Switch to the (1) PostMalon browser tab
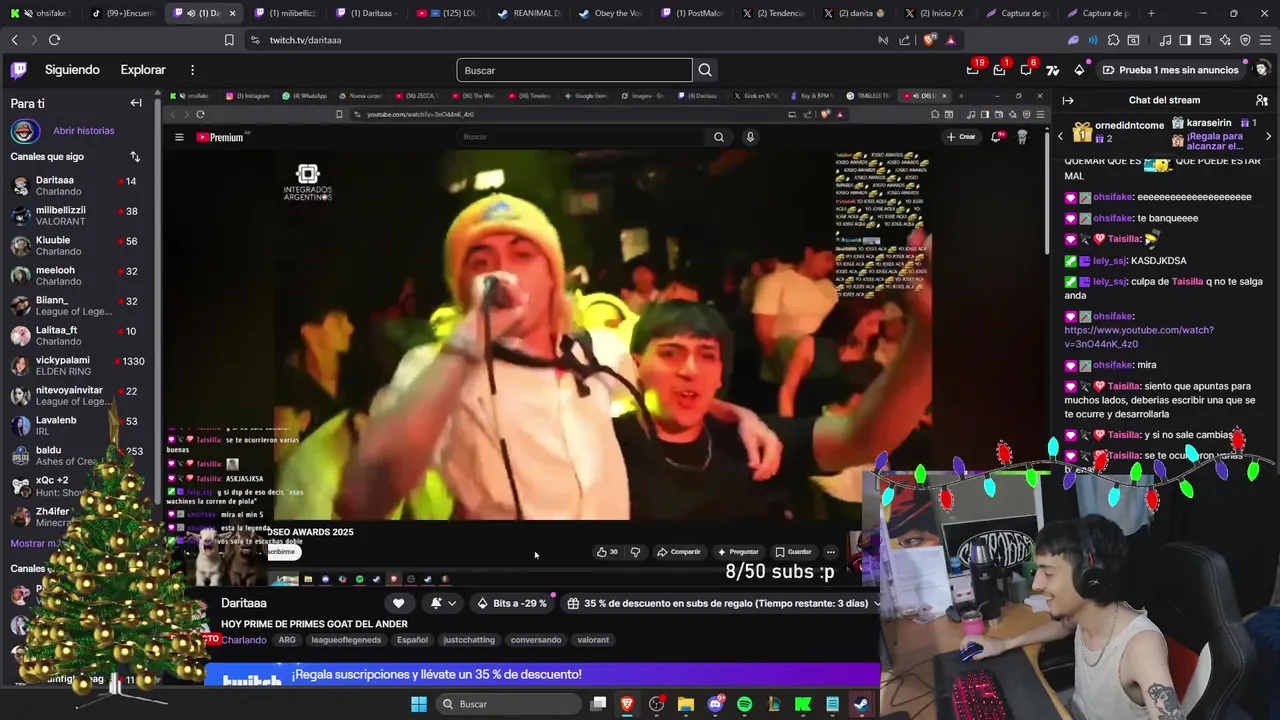This screenshot has width=1280, height=720. click(x=692, y=13)
